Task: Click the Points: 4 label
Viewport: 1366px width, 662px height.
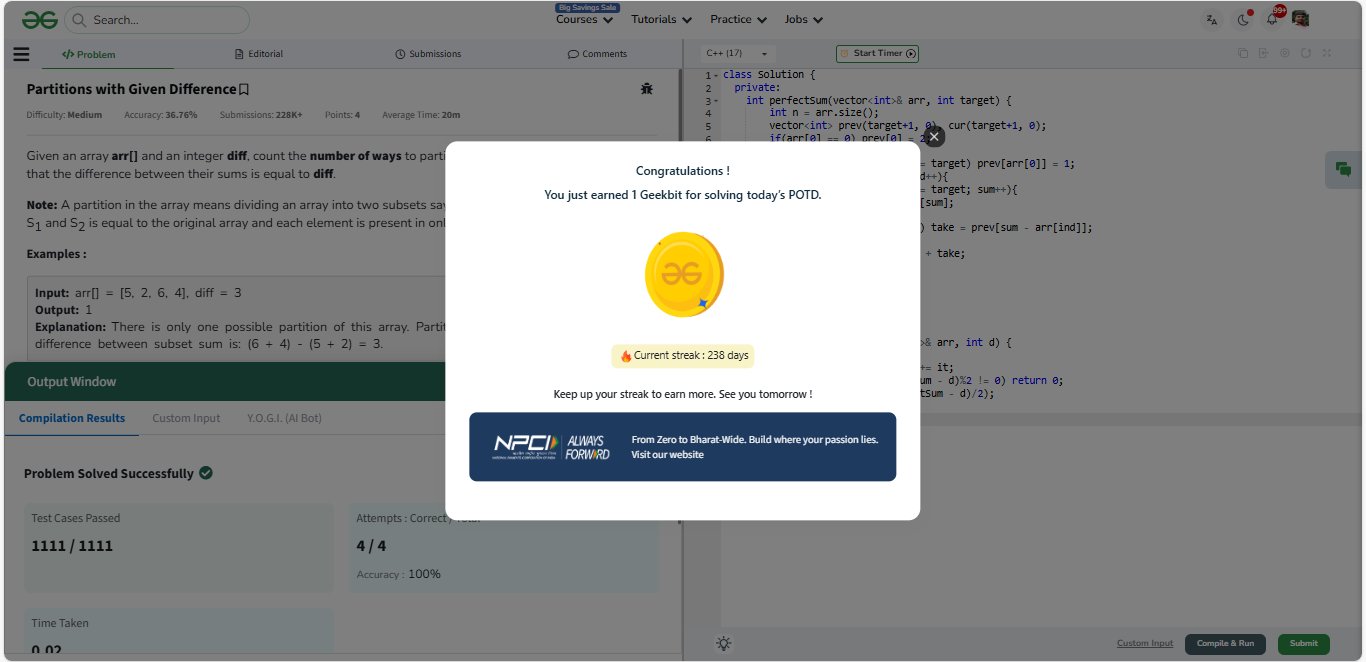Action: click(x=342, y=115)
